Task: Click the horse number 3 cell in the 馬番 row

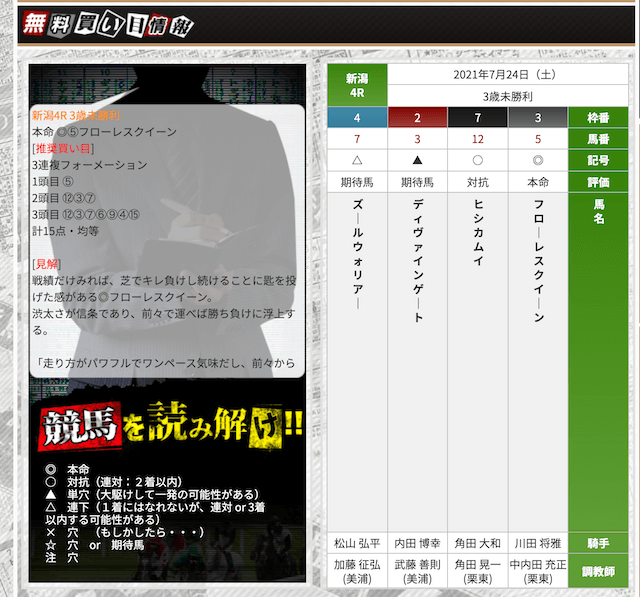Action: point(417,139)
